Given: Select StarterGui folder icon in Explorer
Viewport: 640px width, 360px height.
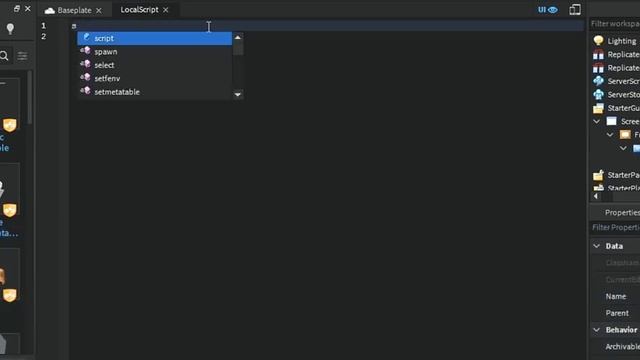Looking at the screenshot, I should (x=598, y=108).
